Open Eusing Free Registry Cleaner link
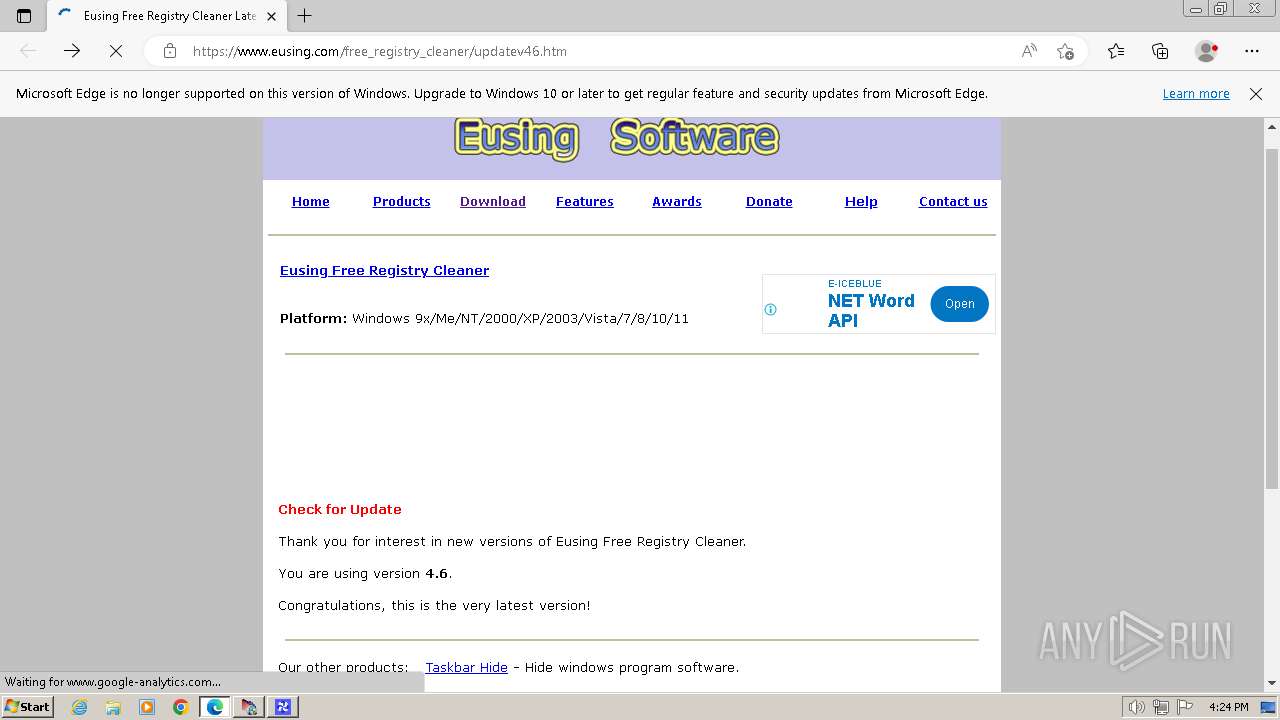This screenshot has width=1280, height=720. [385, 270]
